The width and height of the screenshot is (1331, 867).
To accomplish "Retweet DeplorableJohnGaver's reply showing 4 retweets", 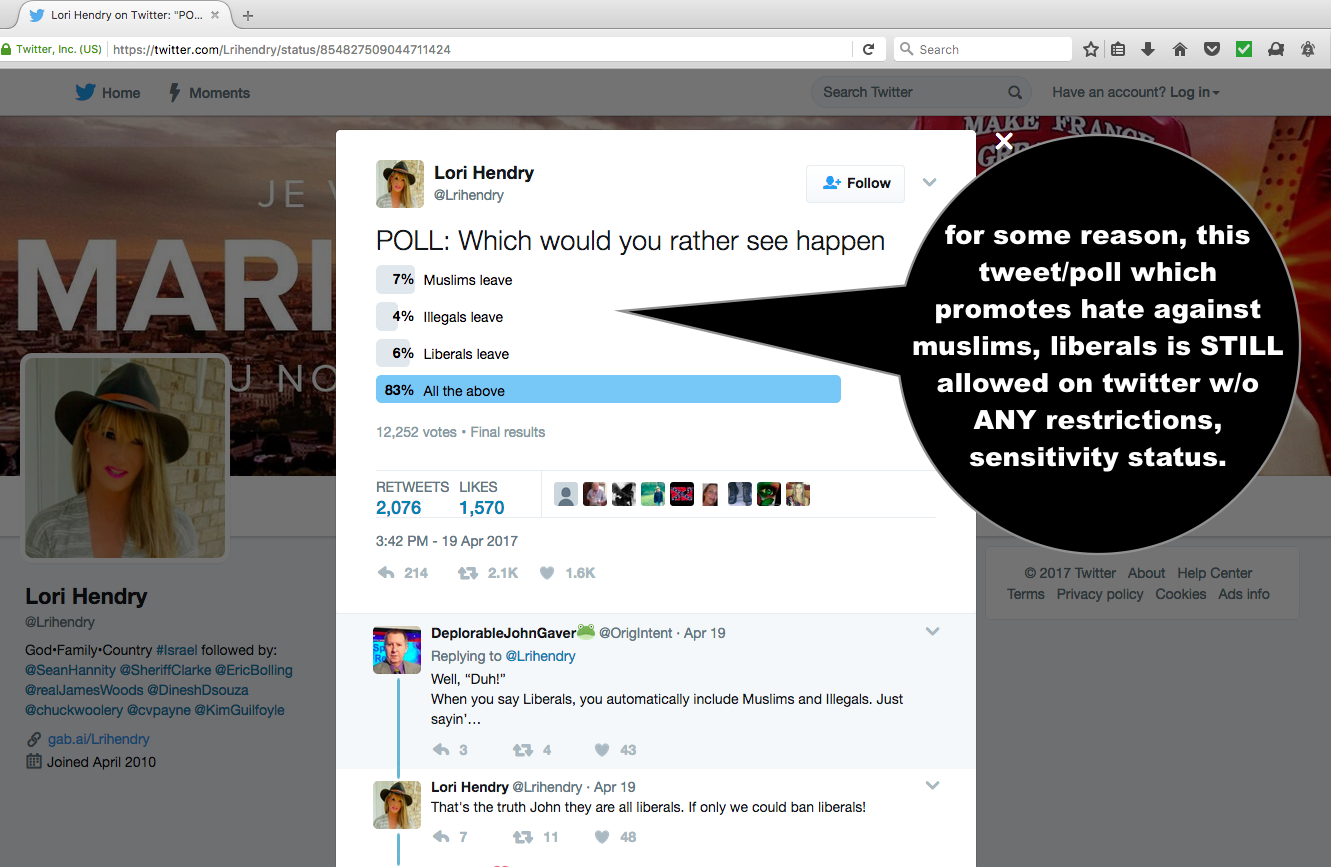I will [x=522, y=750].
